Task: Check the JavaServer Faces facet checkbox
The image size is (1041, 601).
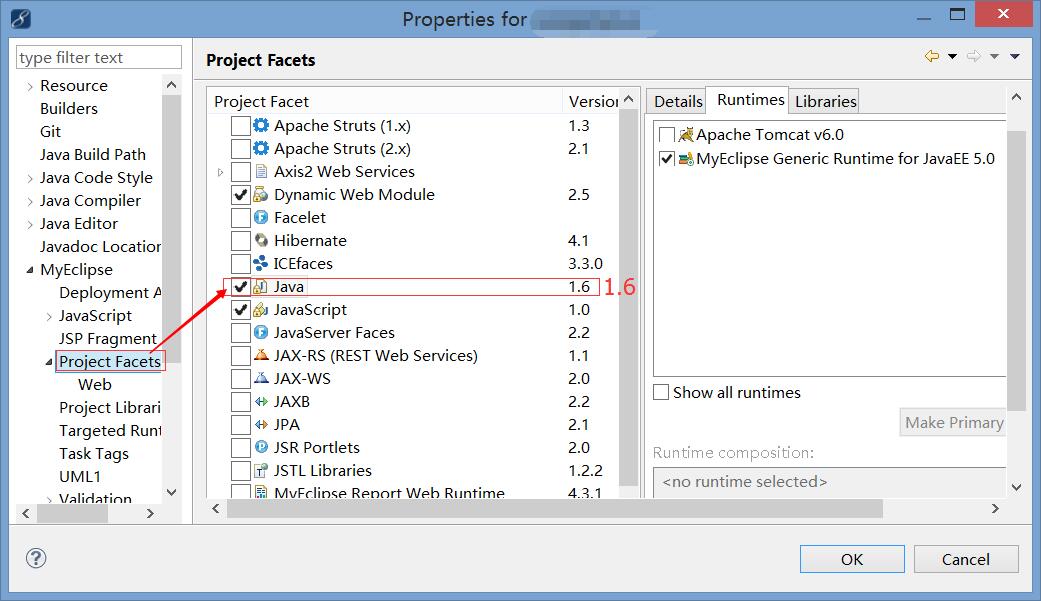Action: click(240, 333)
